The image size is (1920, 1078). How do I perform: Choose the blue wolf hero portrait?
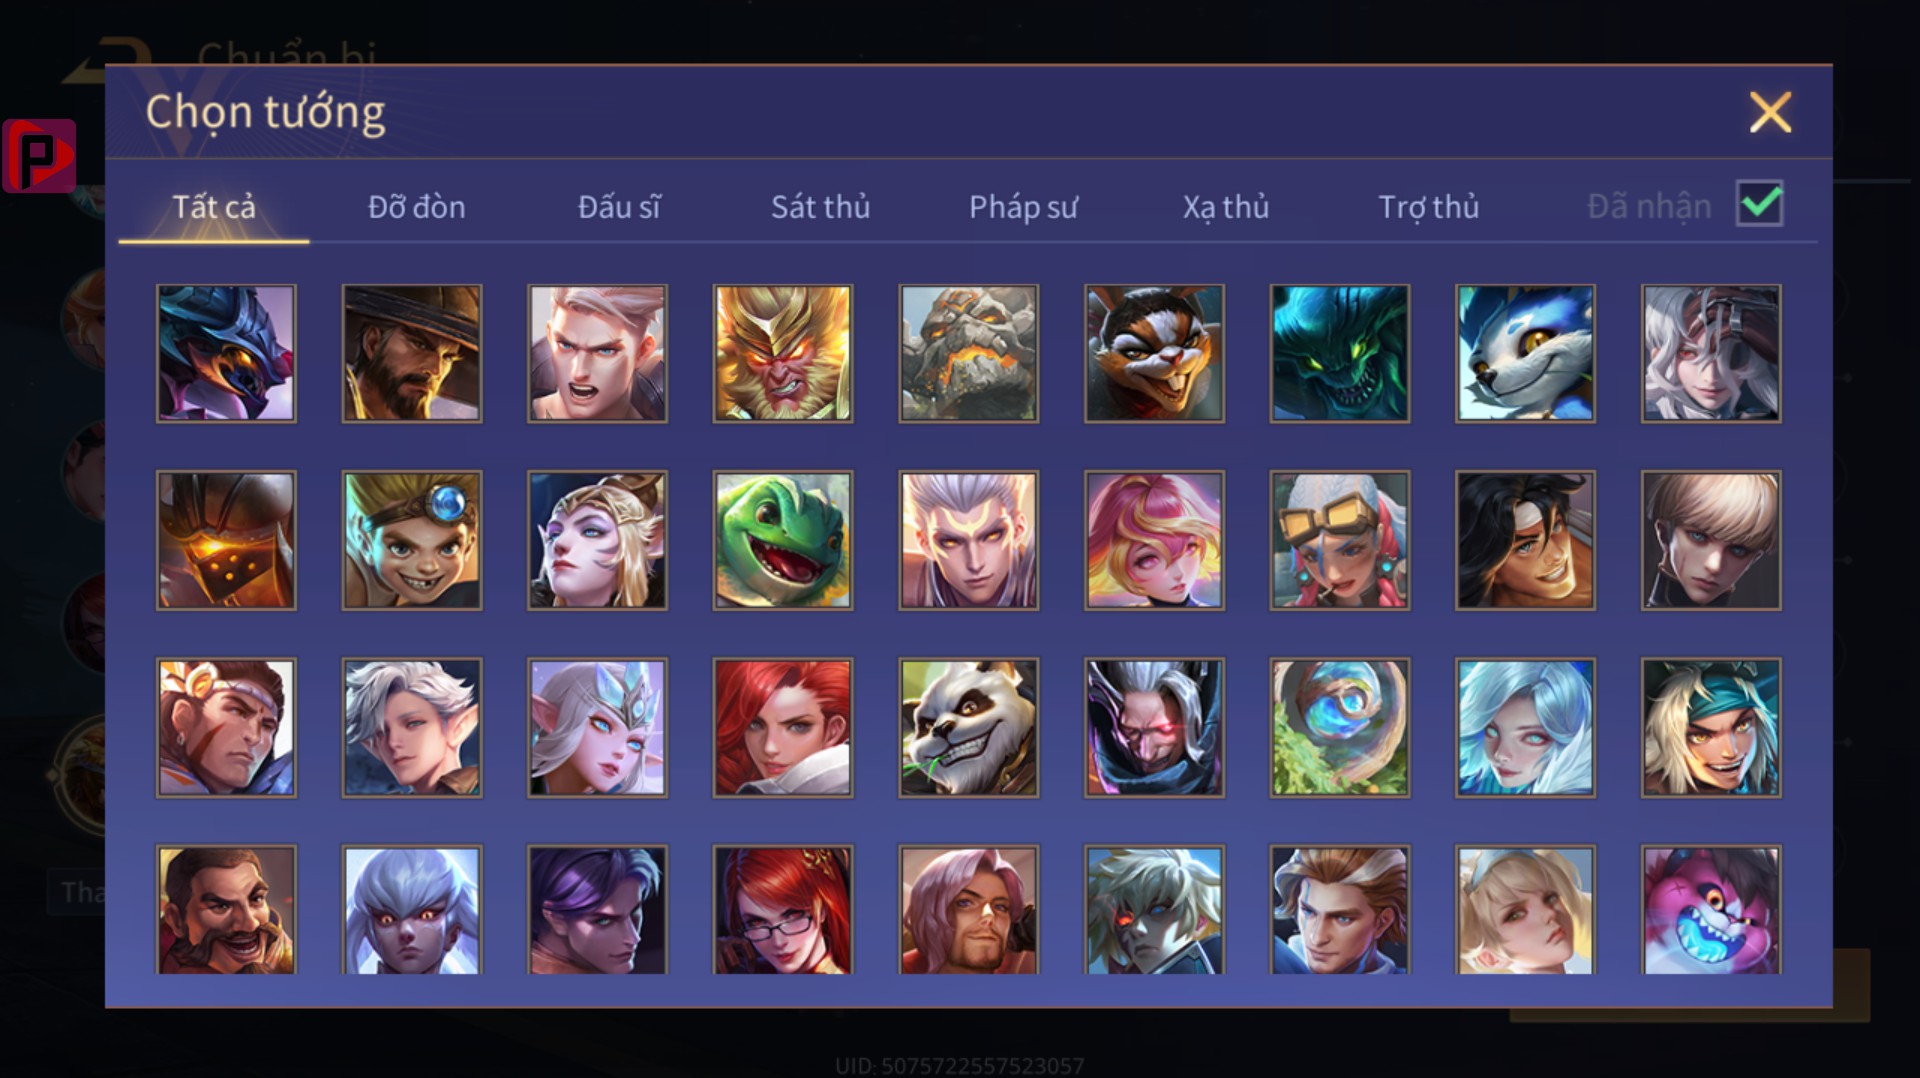(1525, 353)
